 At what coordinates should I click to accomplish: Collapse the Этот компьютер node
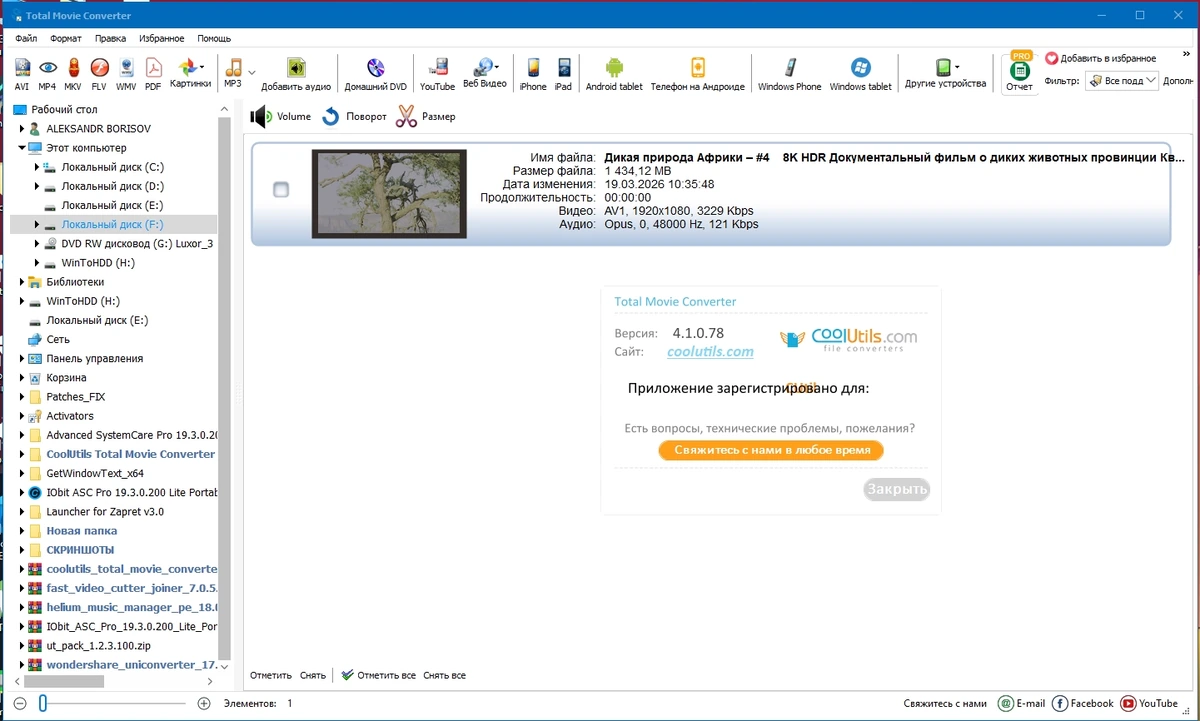pyautogui.click(x=23, y=148)
